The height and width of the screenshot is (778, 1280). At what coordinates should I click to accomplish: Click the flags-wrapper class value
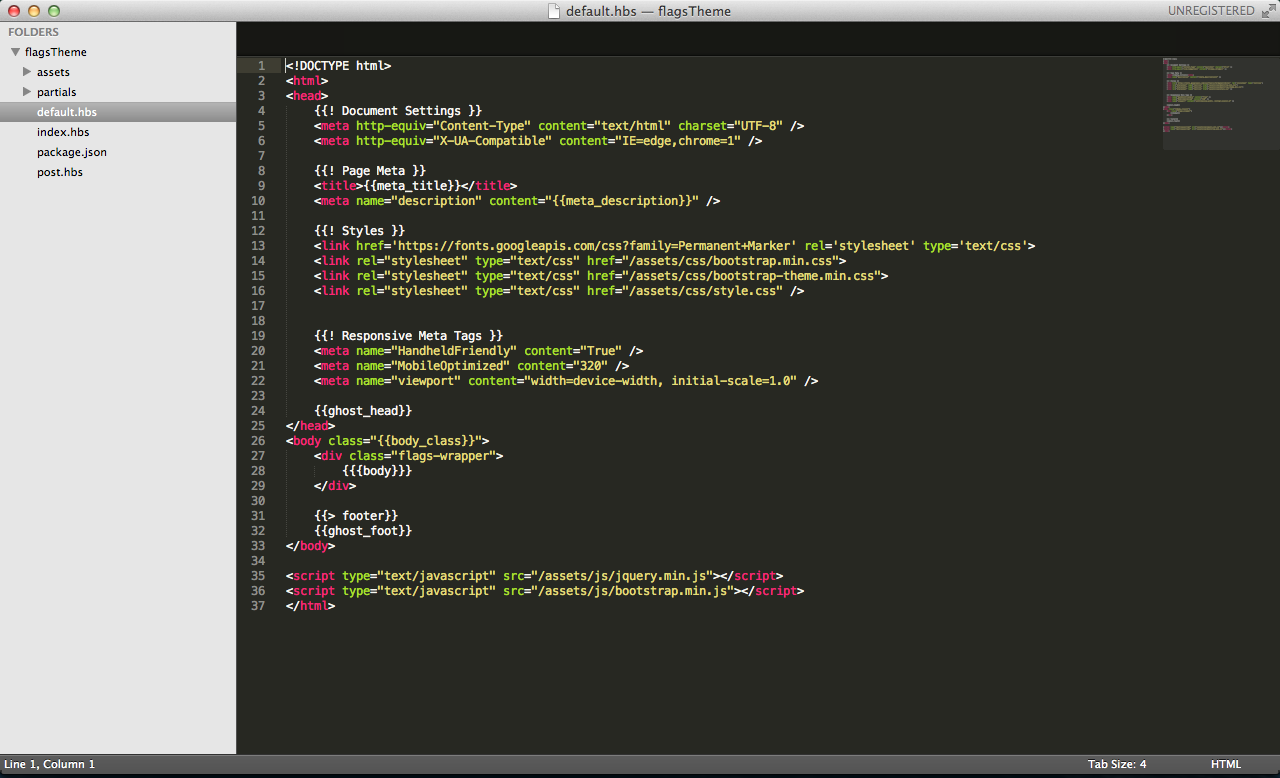(444, 456)
